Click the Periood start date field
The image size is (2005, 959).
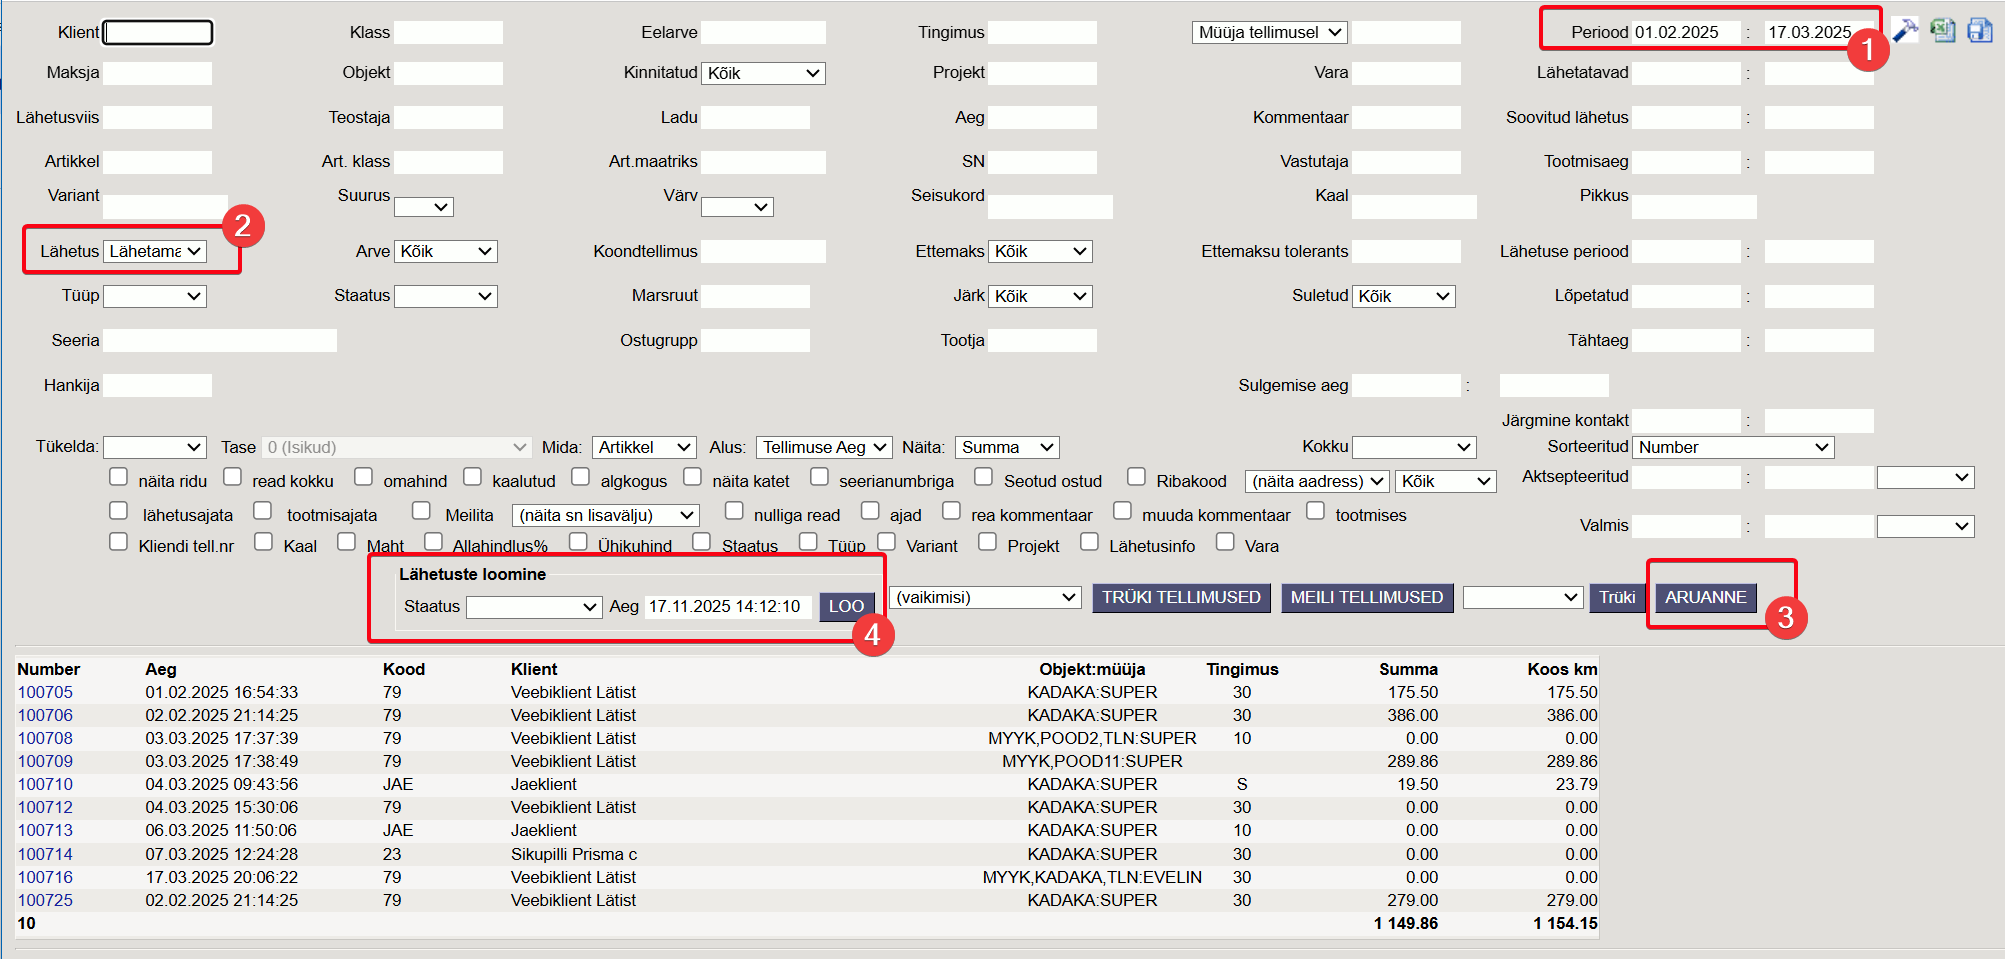click(x=1686, y=32)
